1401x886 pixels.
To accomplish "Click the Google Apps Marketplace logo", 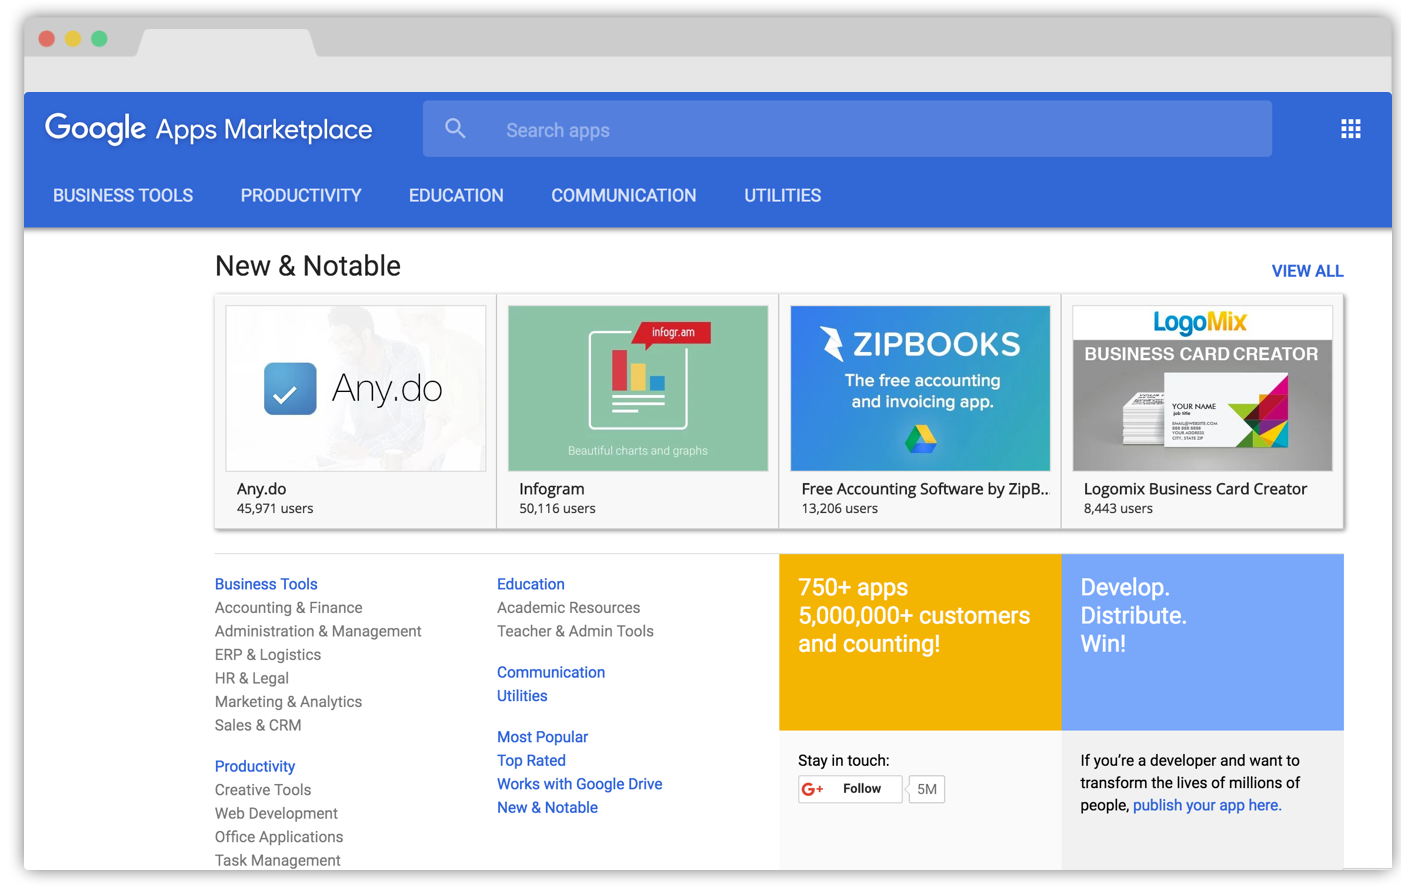I will click(208, 129).
